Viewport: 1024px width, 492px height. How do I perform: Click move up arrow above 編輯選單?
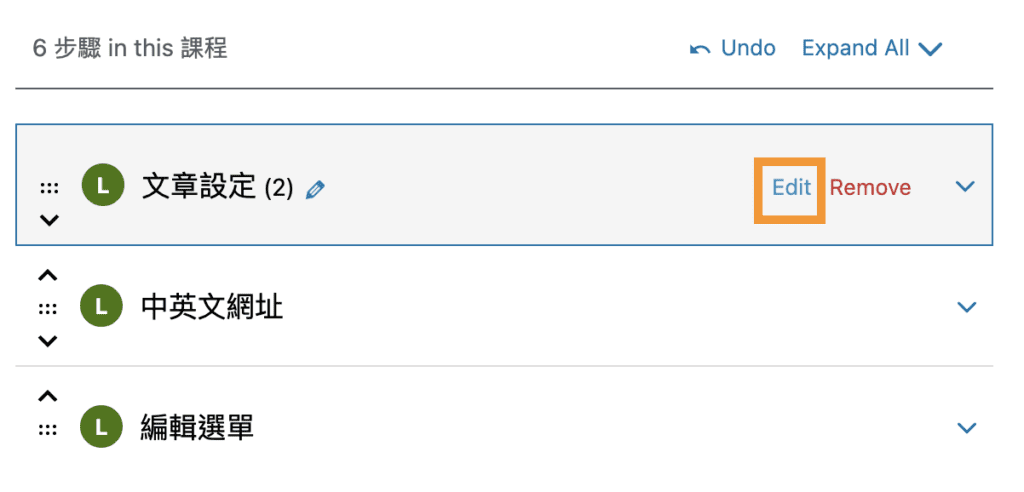tap(48, 396)
